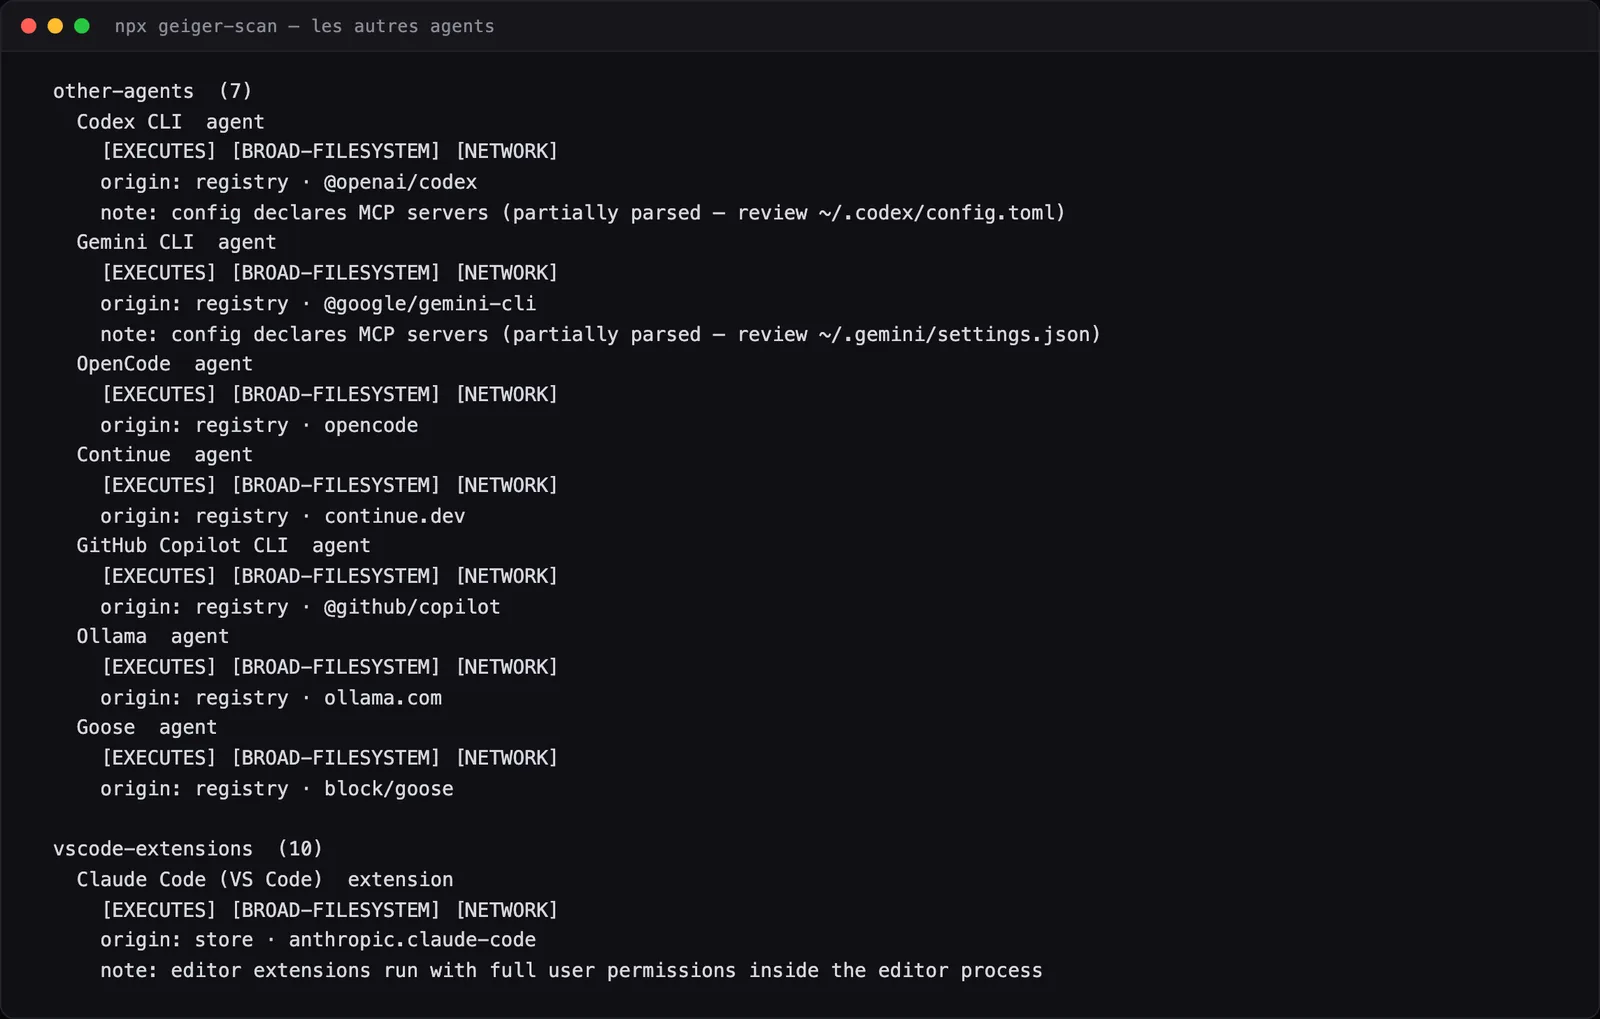This screenshot has height=1019, width=1600.
Task: Click the [EXECUTES] tag under Goose
Action: coord(159,758)
